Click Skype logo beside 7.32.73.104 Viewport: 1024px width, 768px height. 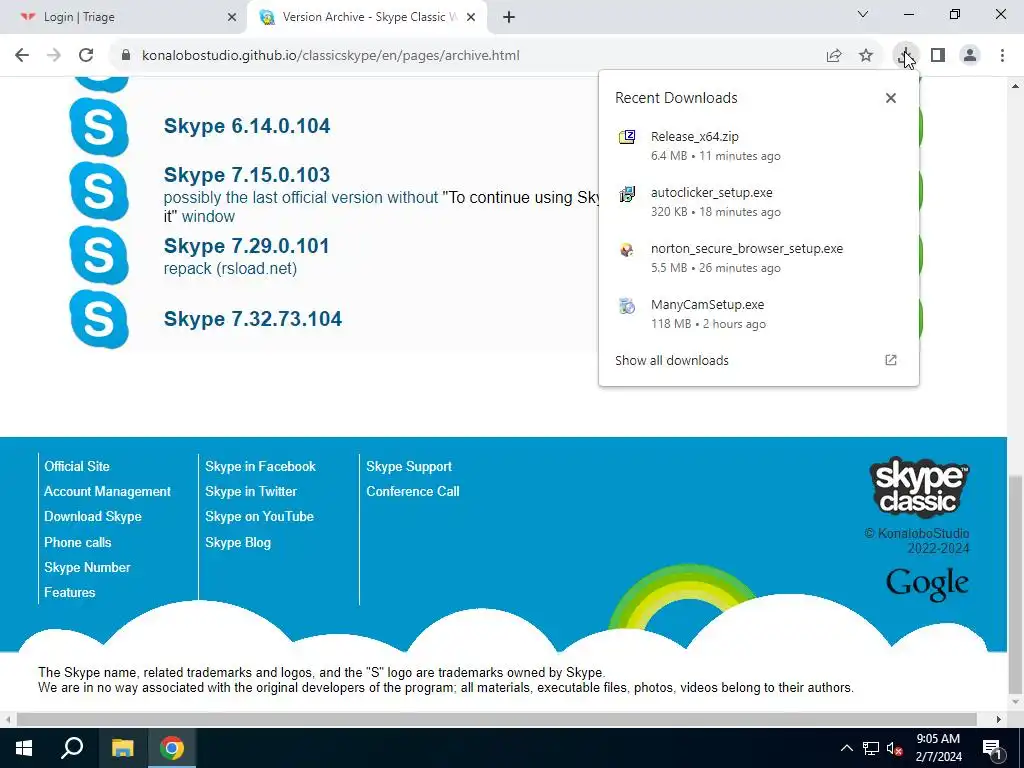[99, 319]
